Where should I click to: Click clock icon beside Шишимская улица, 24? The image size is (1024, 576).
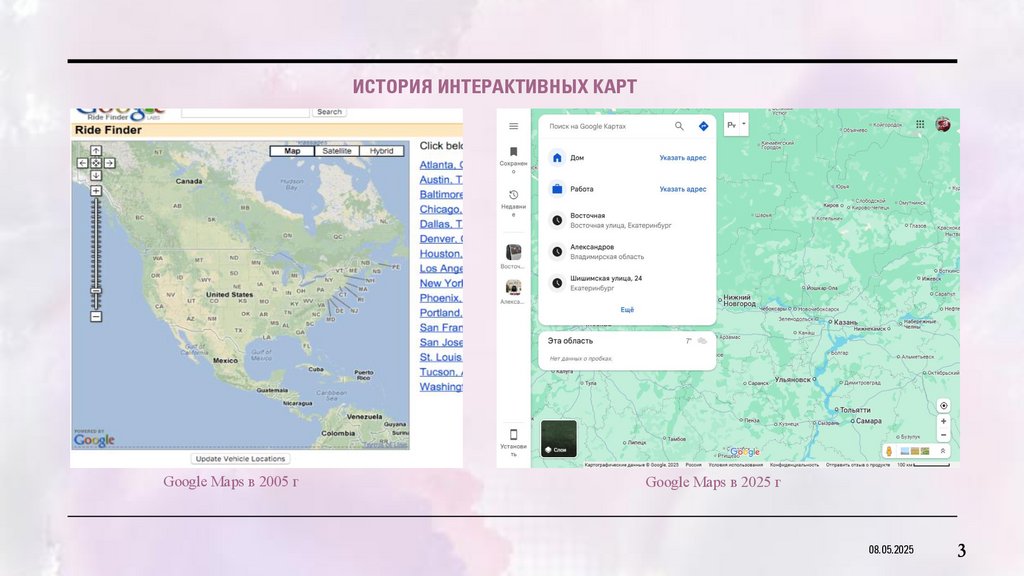coord(557,283)
